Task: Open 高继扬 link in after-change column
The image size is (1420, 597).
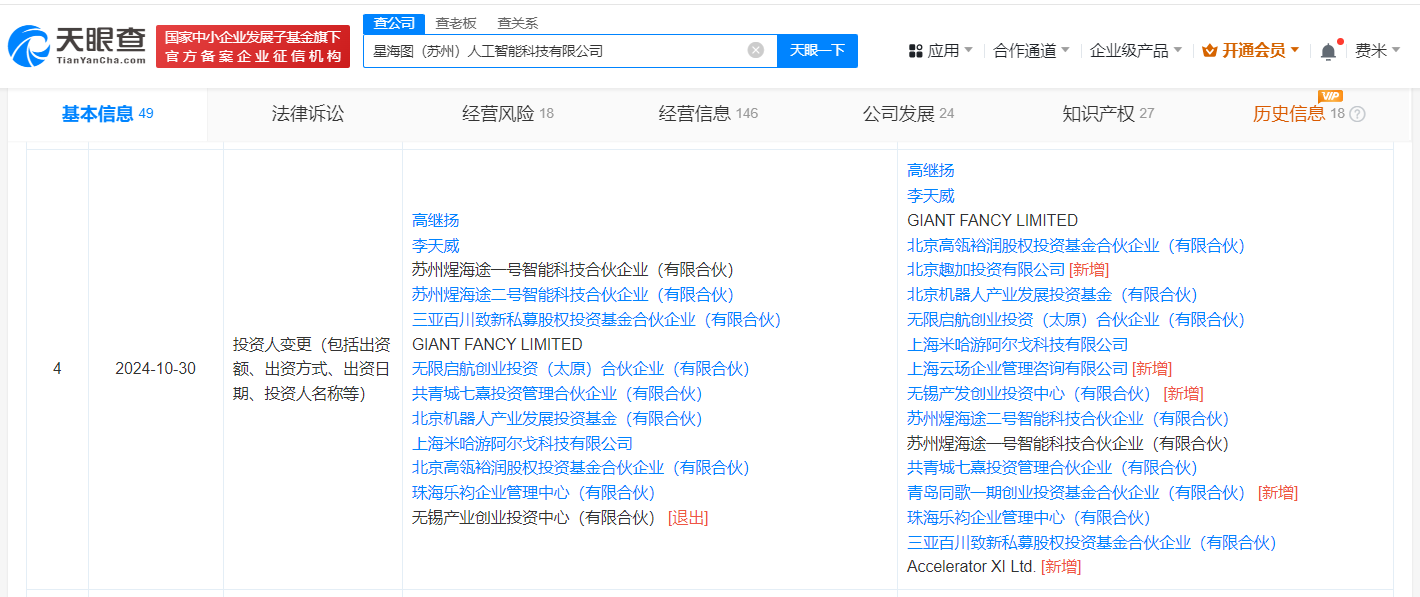Action: coord(931,171)
